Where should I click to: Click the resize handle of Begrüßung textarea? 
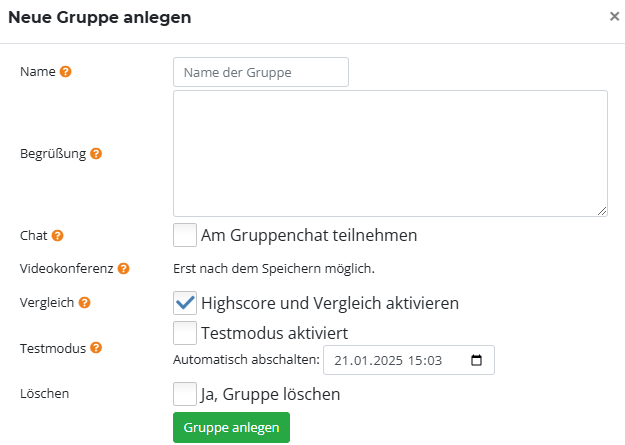pos(602,211)
